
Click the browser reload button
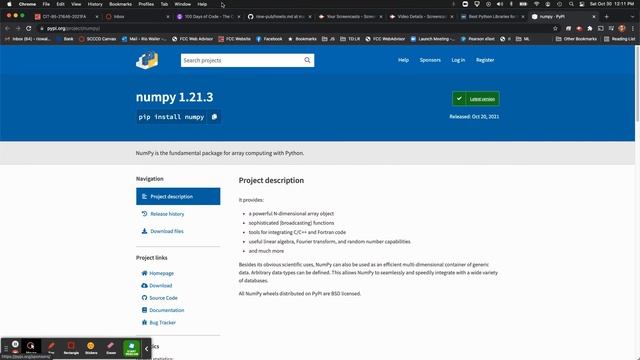pyautogui.click(x=29, y=28)
